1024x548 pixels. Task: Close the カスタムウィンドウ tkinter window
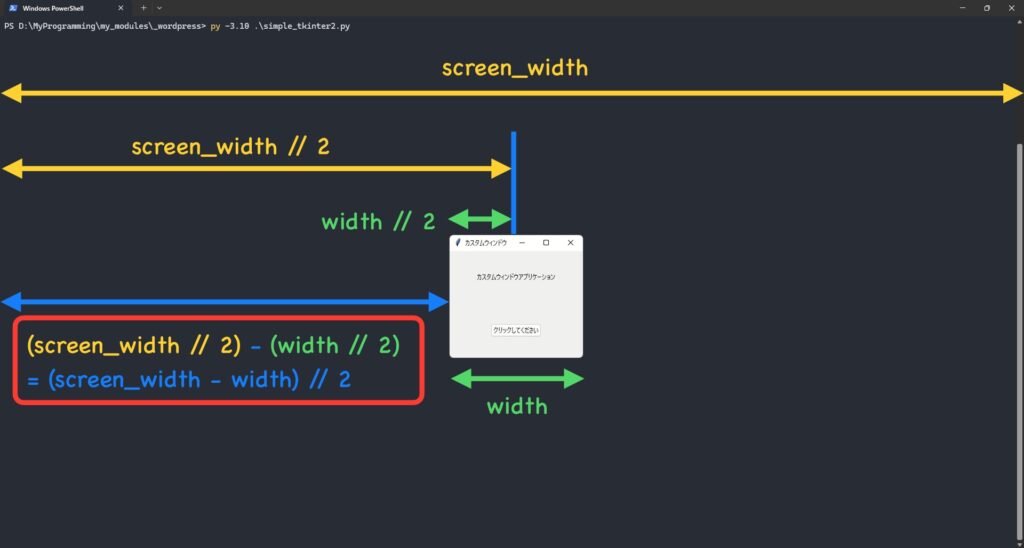(570, 243)
